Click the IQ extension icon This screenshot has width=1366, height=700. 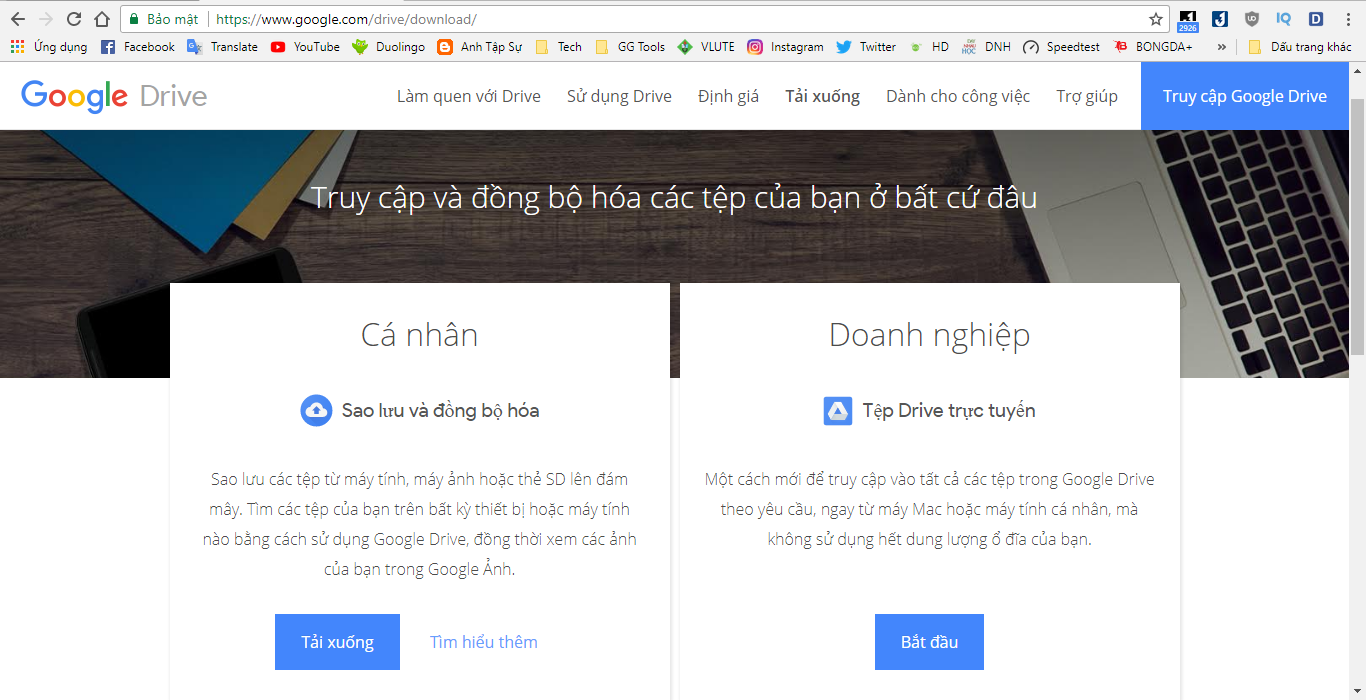coord(1284,19)
